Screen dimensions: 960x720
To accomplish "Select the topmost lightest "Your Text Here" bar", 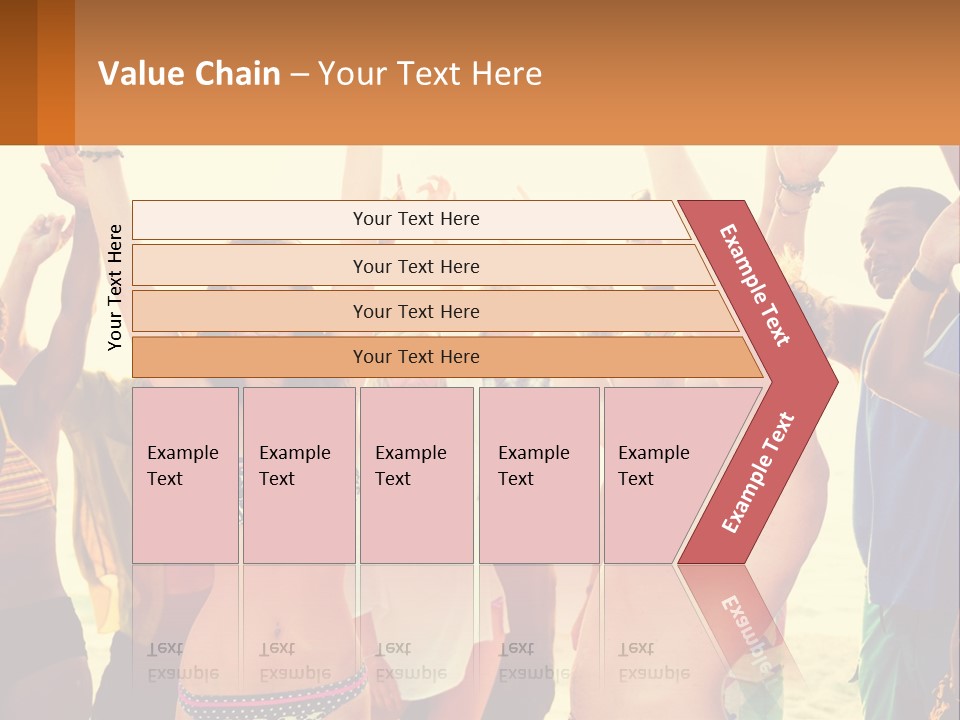I will point(415,219).
